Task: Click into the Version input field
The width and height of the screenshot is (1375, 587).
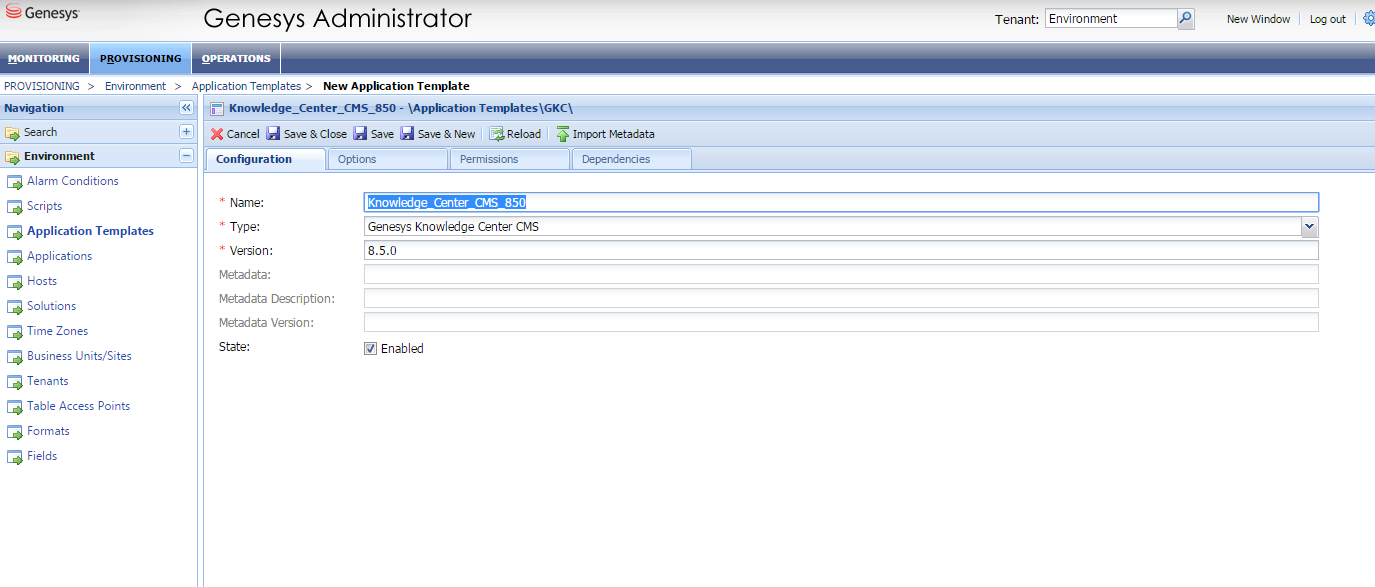Action: click(x=840, y=251)
